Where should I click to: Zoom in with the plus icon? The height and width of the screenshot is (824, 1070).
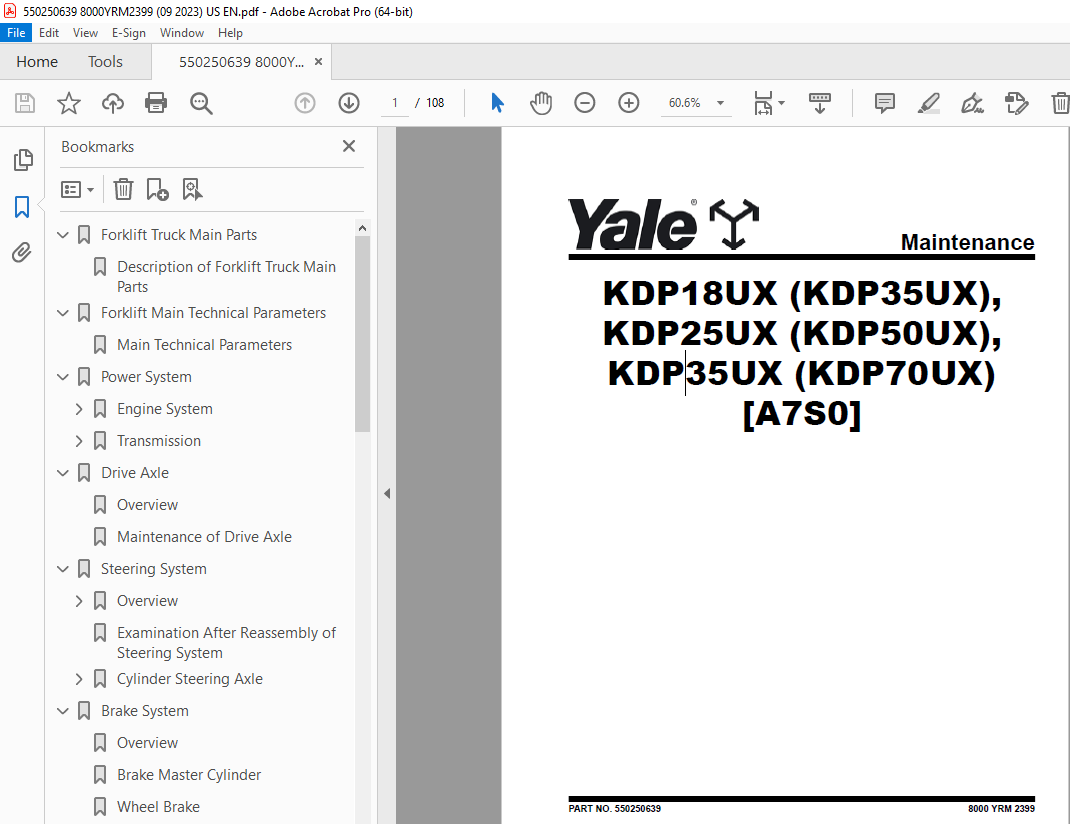pyautogui.click(x=628, y=103)
